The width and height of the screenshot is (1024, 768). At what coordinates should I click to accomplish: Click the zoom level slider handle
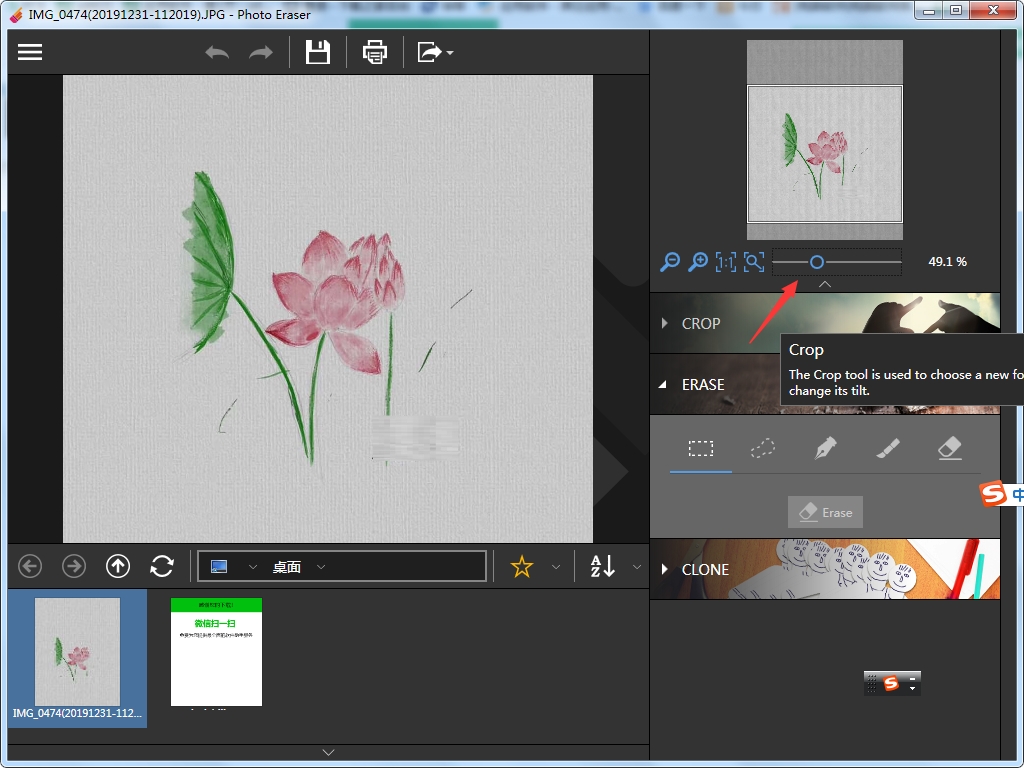[817, 262]
